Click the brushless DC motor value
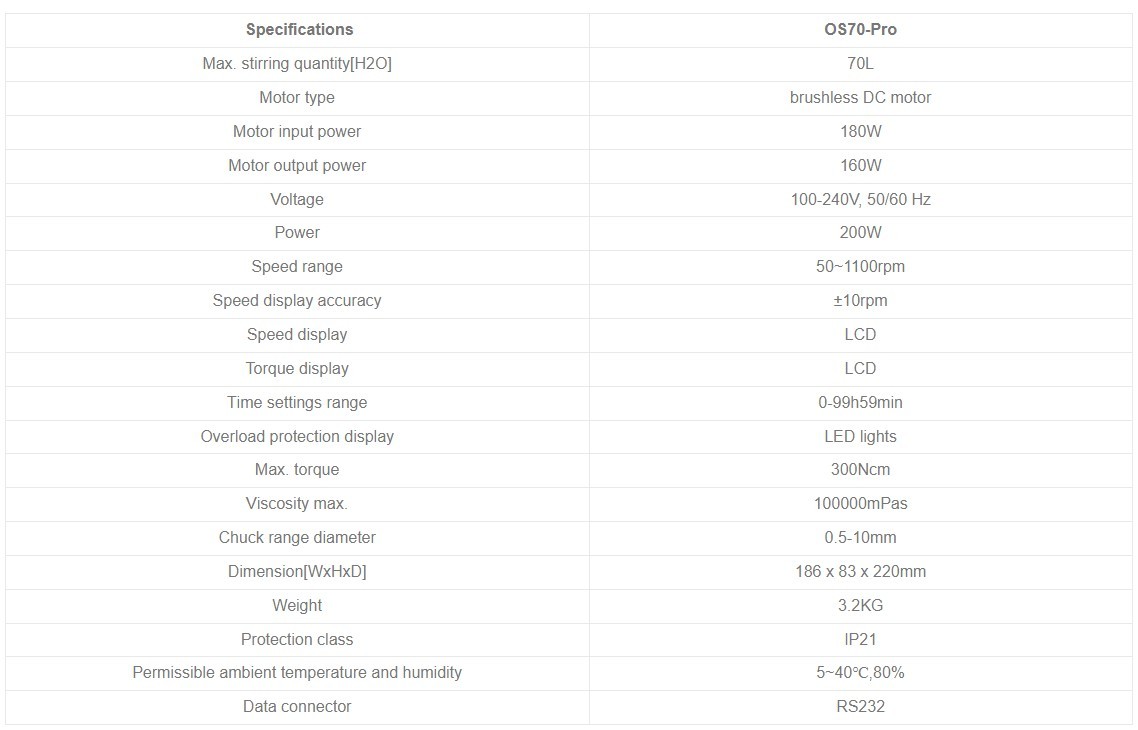The width and height of the screenshot is (1138, 730). click(860, 97)
